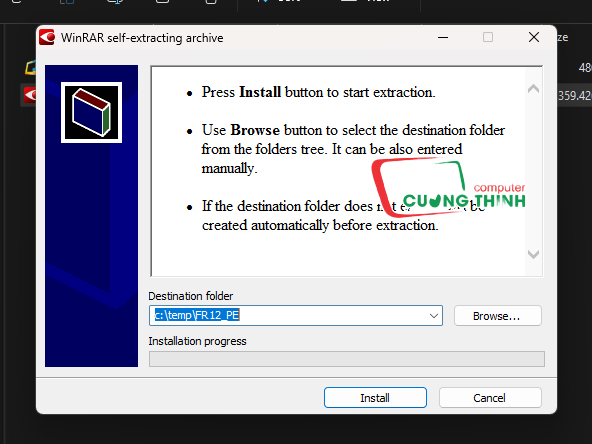Click the Install button
The width and height of the screenshot is (592, 444).
(x=375, y=398)
